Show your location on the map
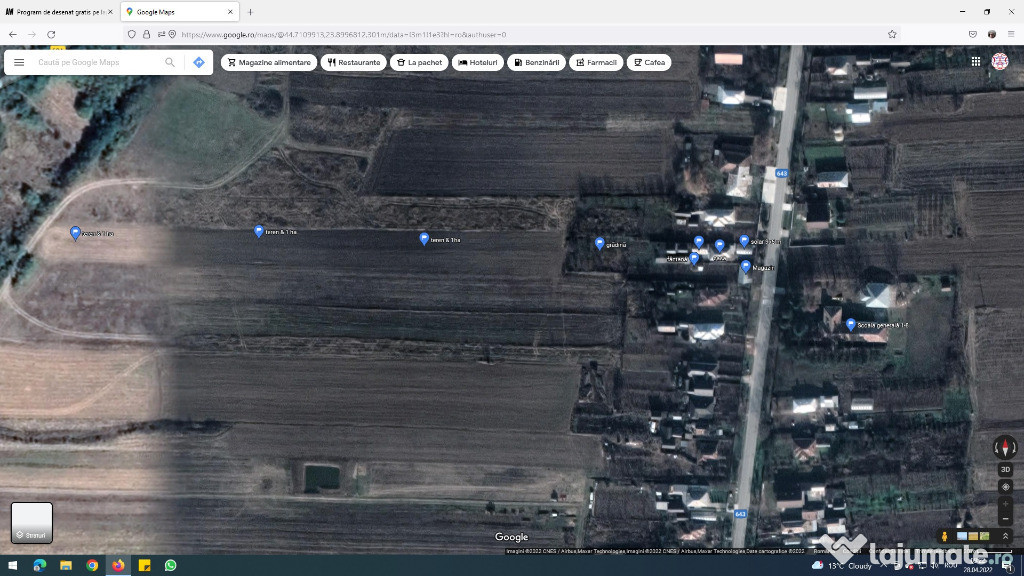Viewport: 1024px width, 576px height. point(1005,487)
